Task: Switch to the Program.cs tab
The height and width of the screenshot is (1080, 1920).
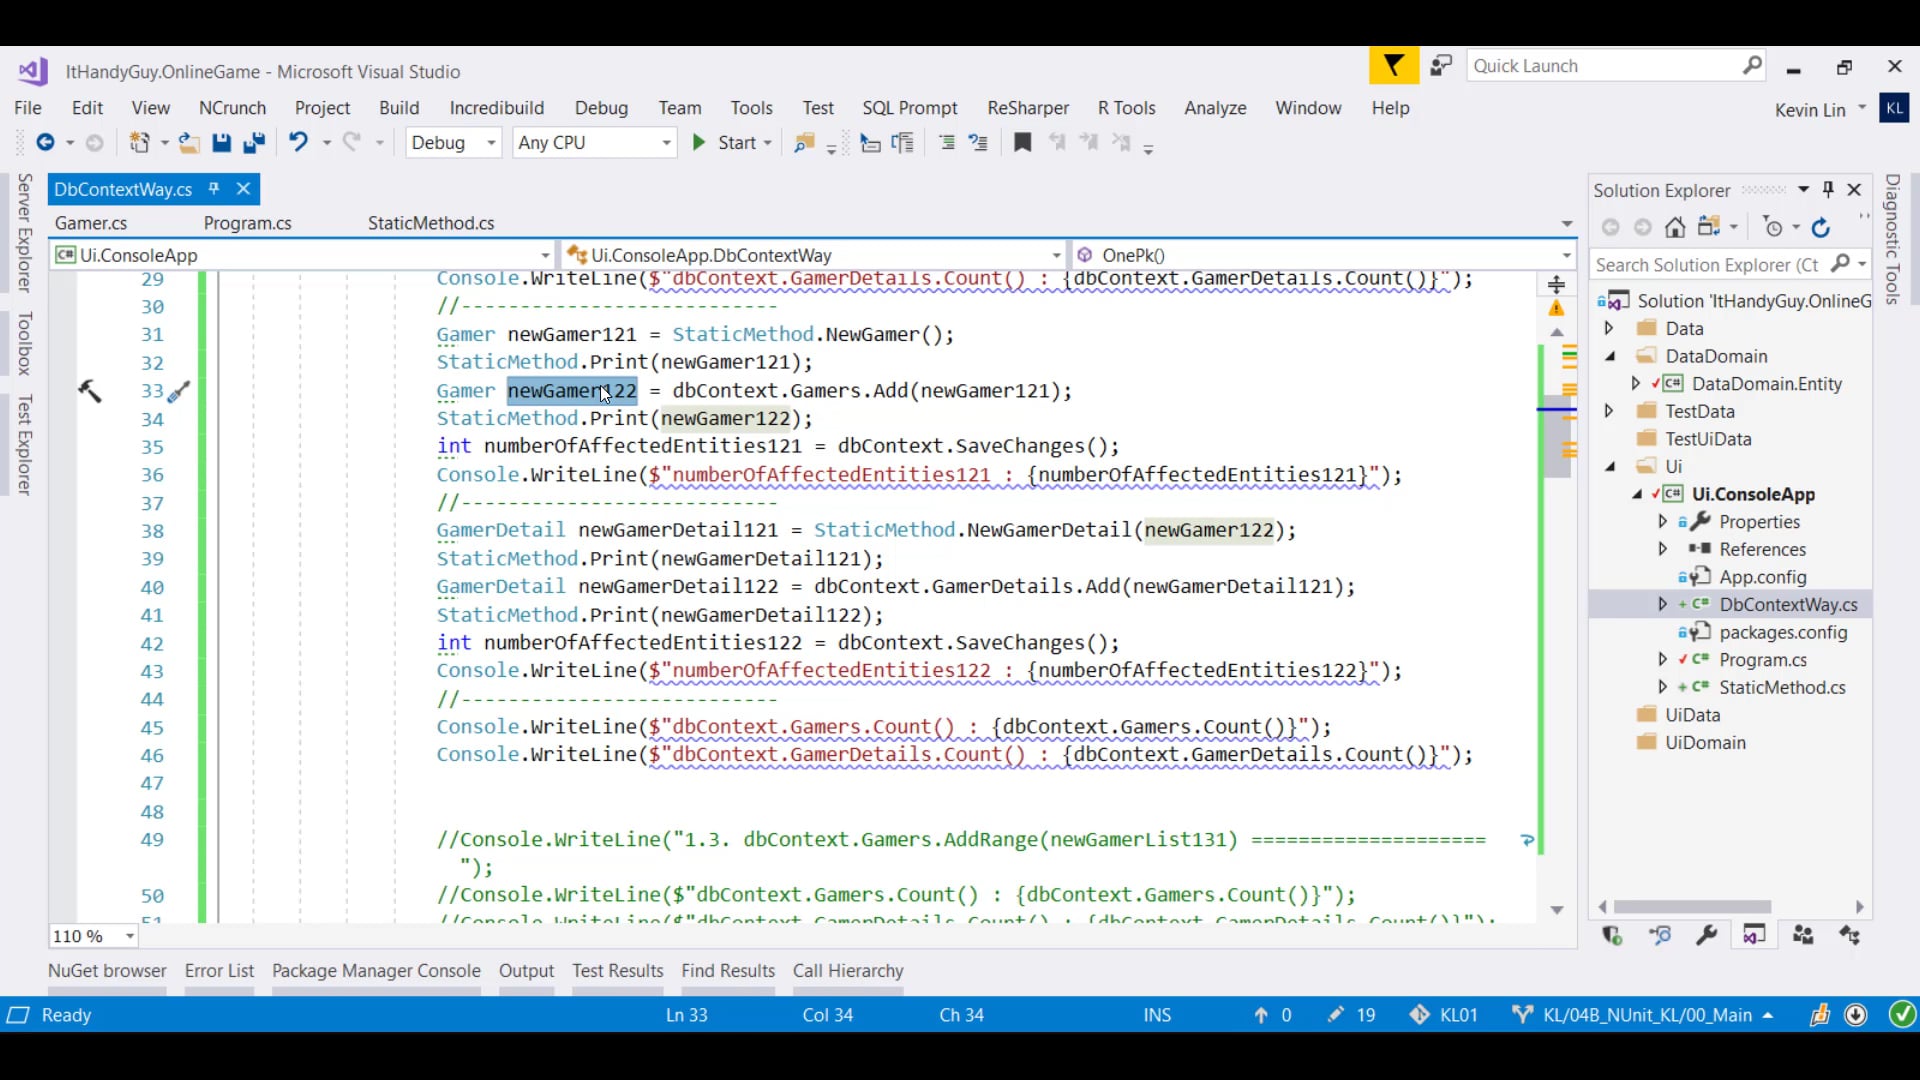Action: coord(247,223)
